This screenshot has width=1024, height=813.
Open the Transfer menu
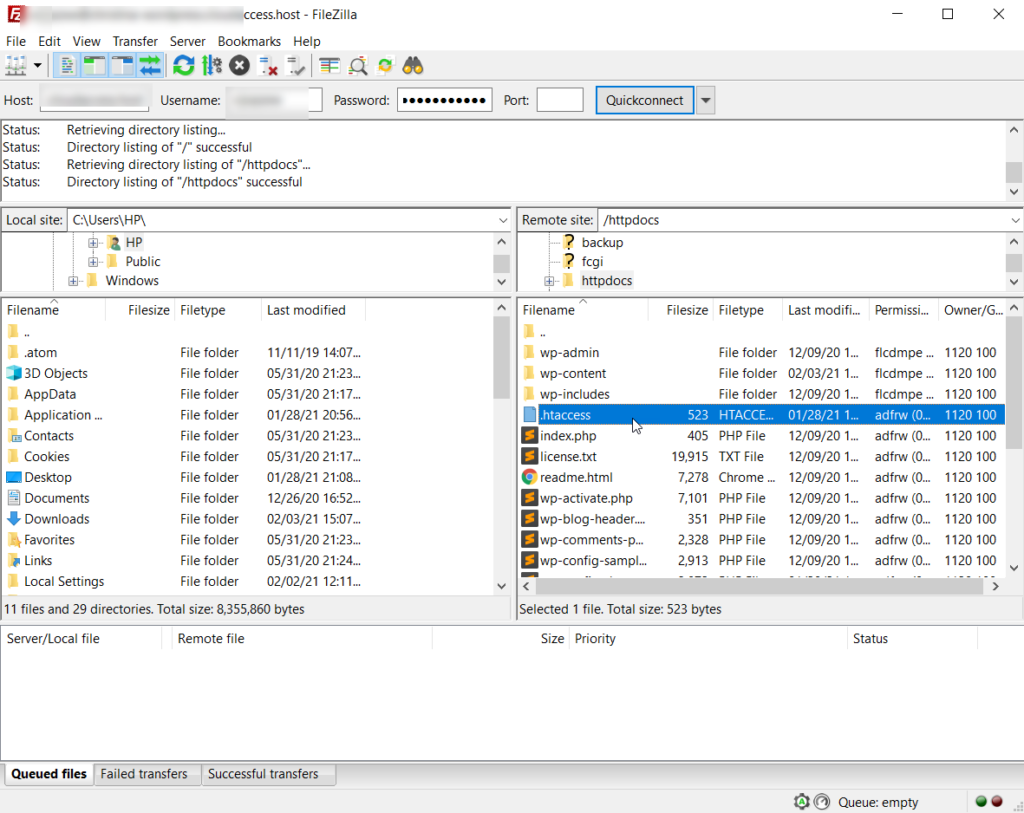tap(135, 41)
